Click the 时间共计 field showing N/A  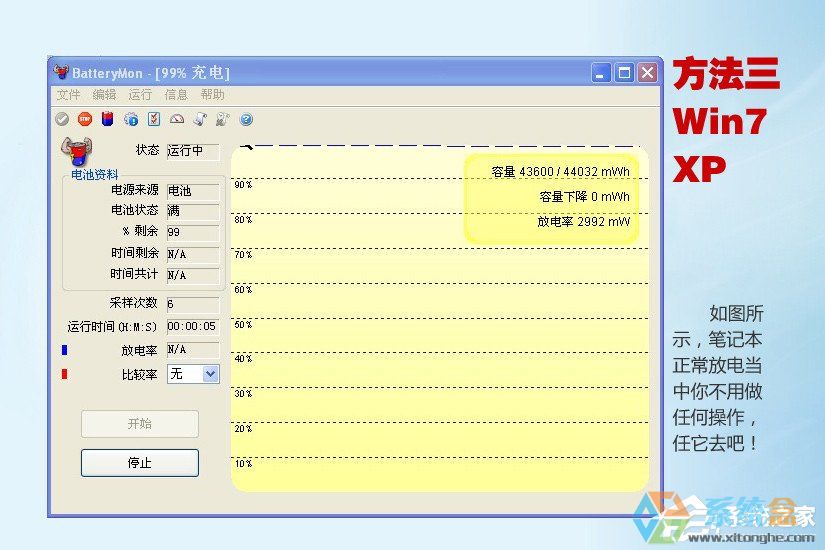point(193,275)
